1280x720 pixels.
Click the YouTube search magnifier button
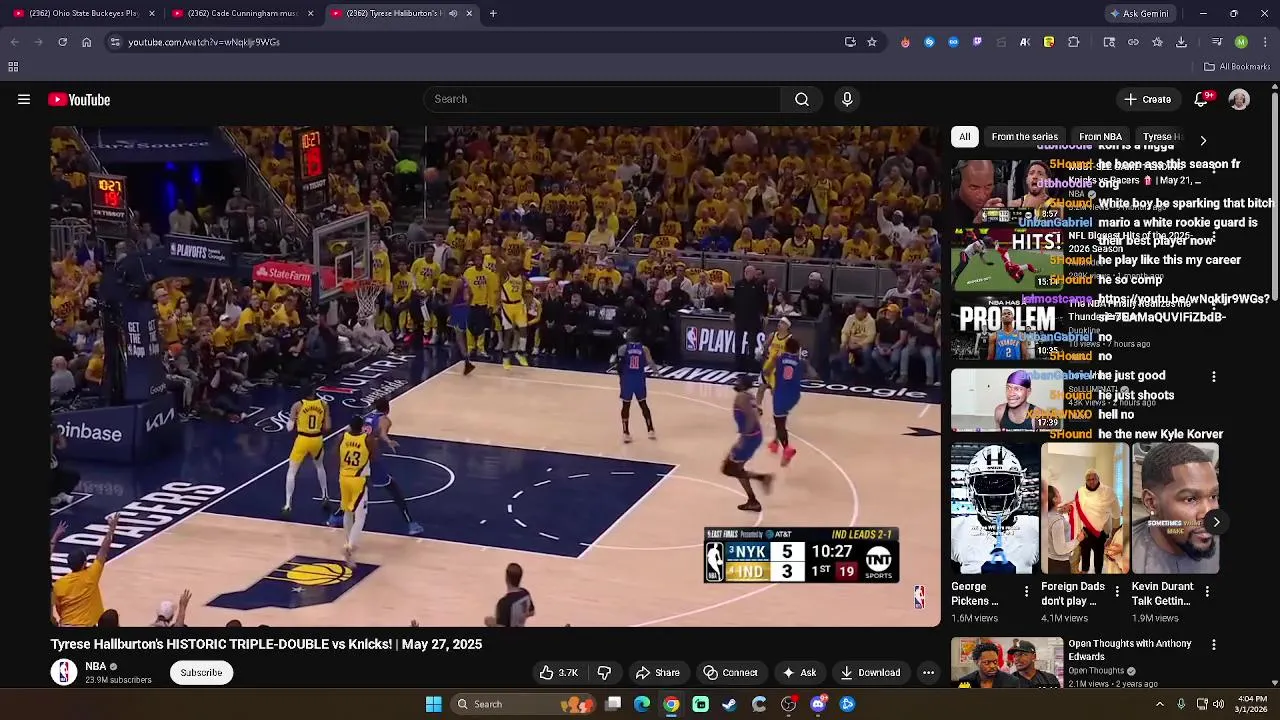(x=802, y=99)
